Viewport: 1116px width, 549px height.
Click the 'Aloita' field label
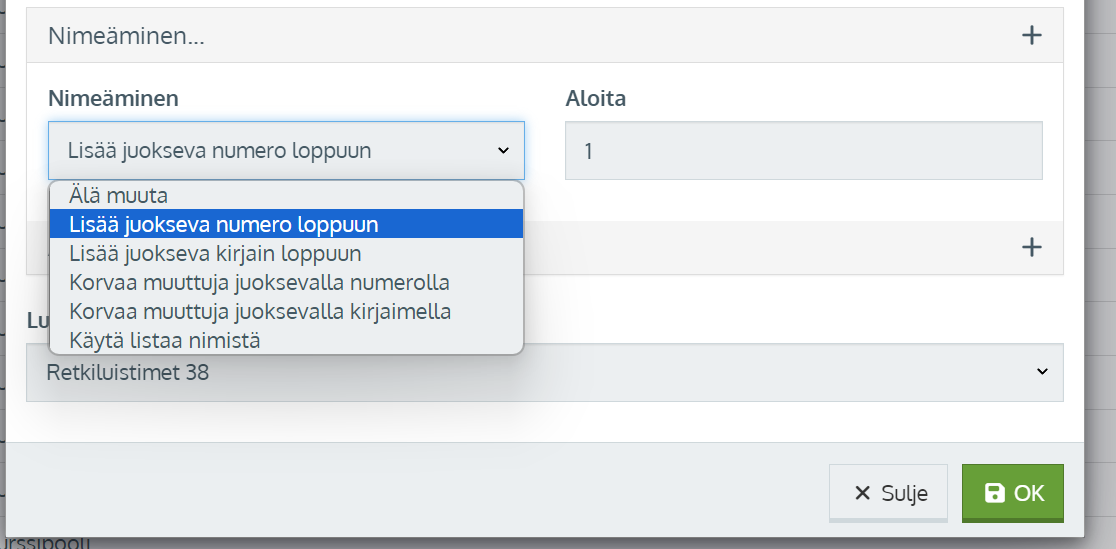tap(595, 98)
